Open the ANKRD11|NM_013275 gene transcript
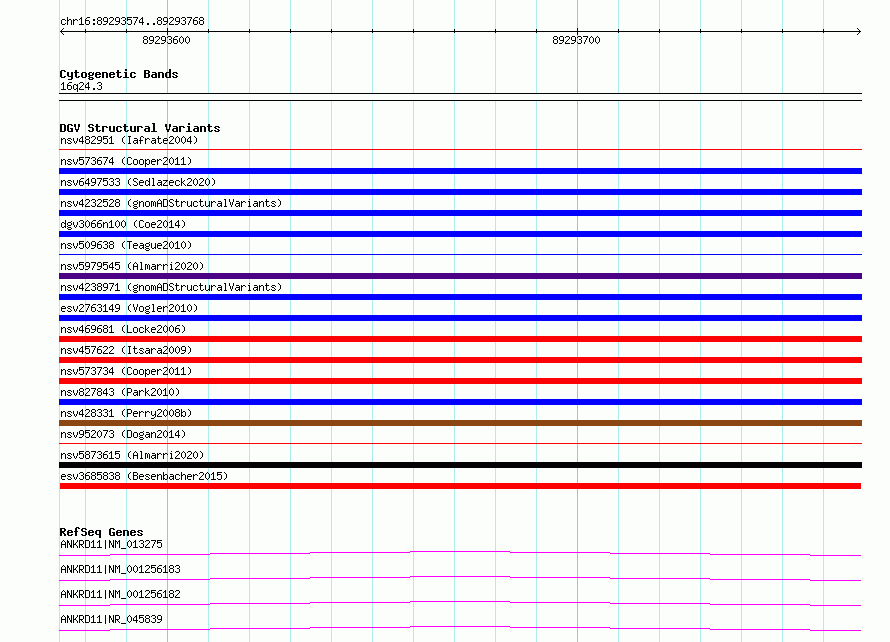The height and width of the screenshot is (642, 890). pyautogui.click(x=460, y=553)
